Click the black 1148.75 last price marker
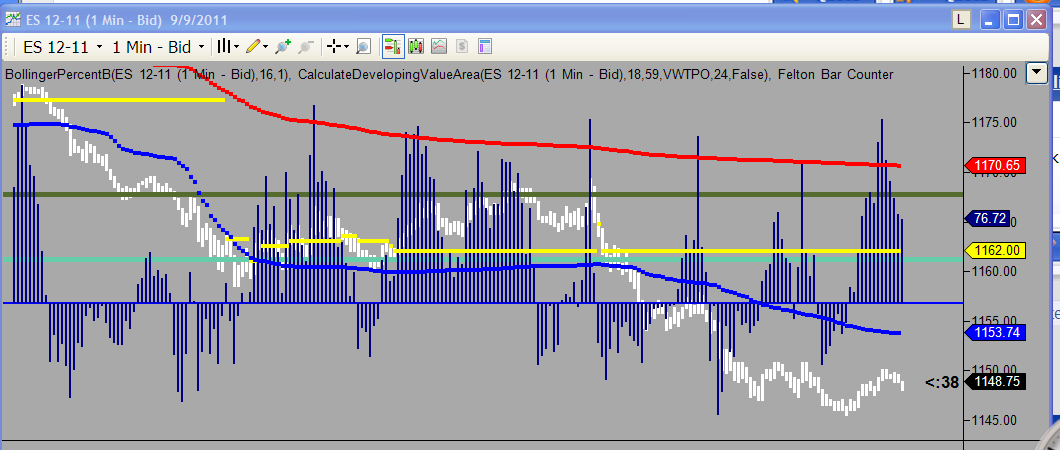Viewport: 1060px width, 450px height. click(997, 382)
